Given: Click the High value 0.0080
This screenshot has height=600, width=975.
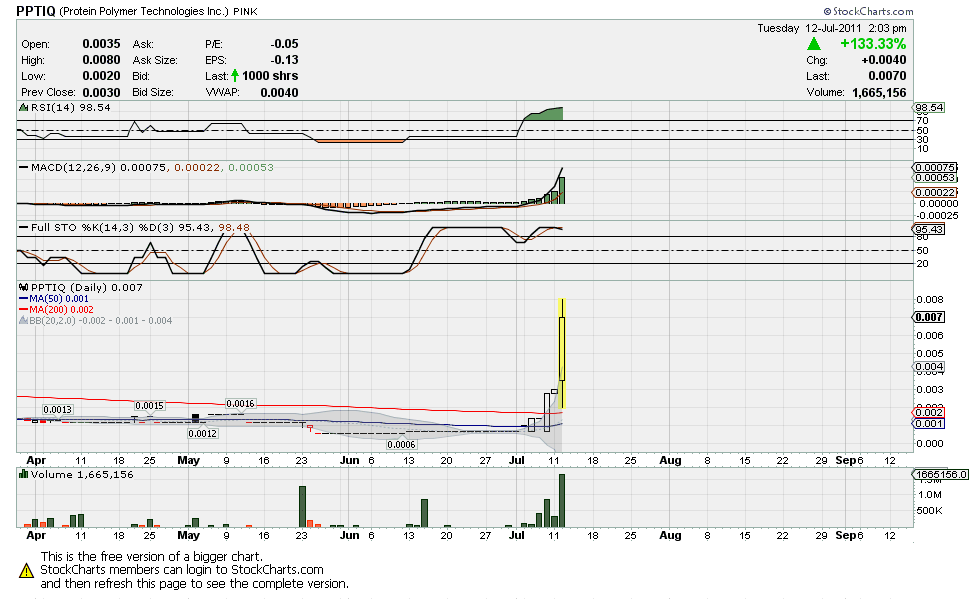Looking at the screenshot, I should (x=101, y=60).
